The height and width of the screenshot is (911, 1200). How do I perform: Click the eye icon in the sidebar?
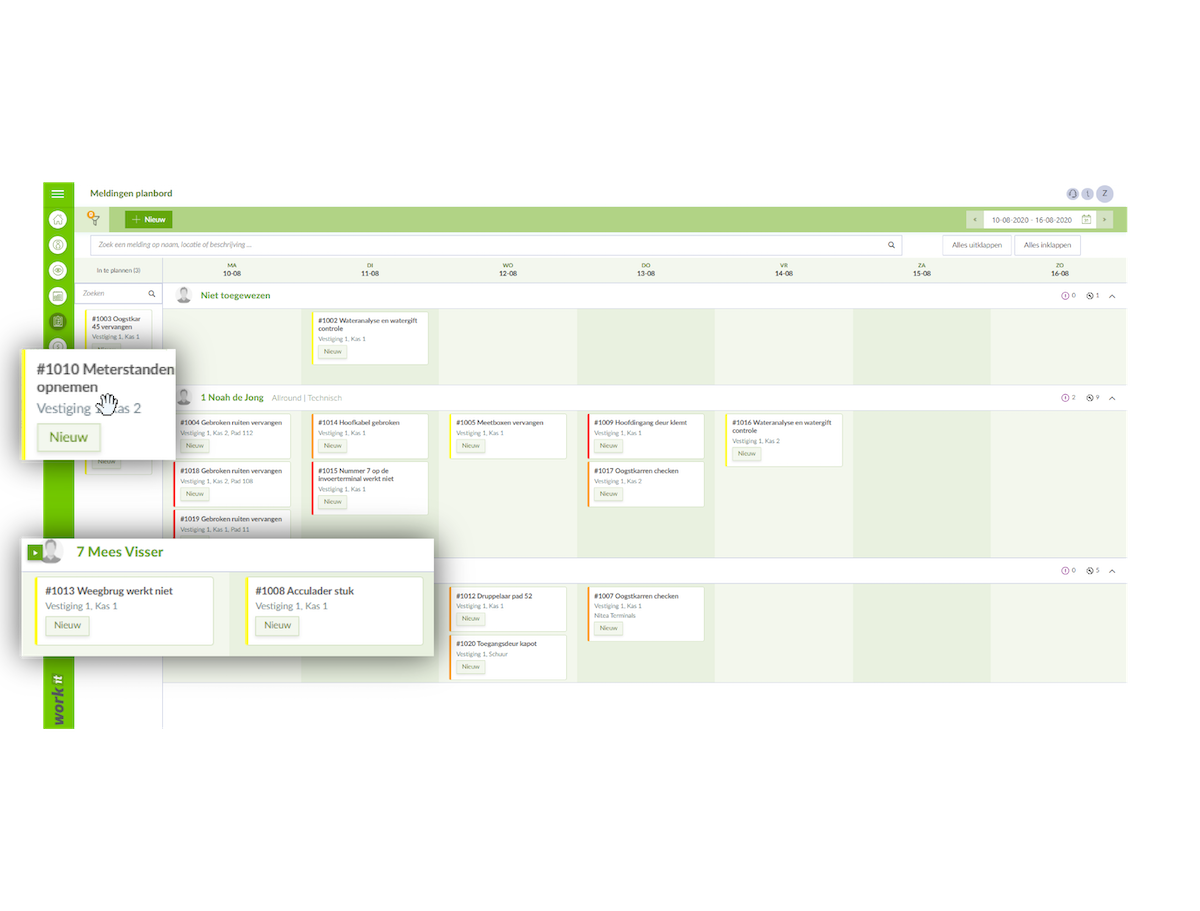coord(58,270)
